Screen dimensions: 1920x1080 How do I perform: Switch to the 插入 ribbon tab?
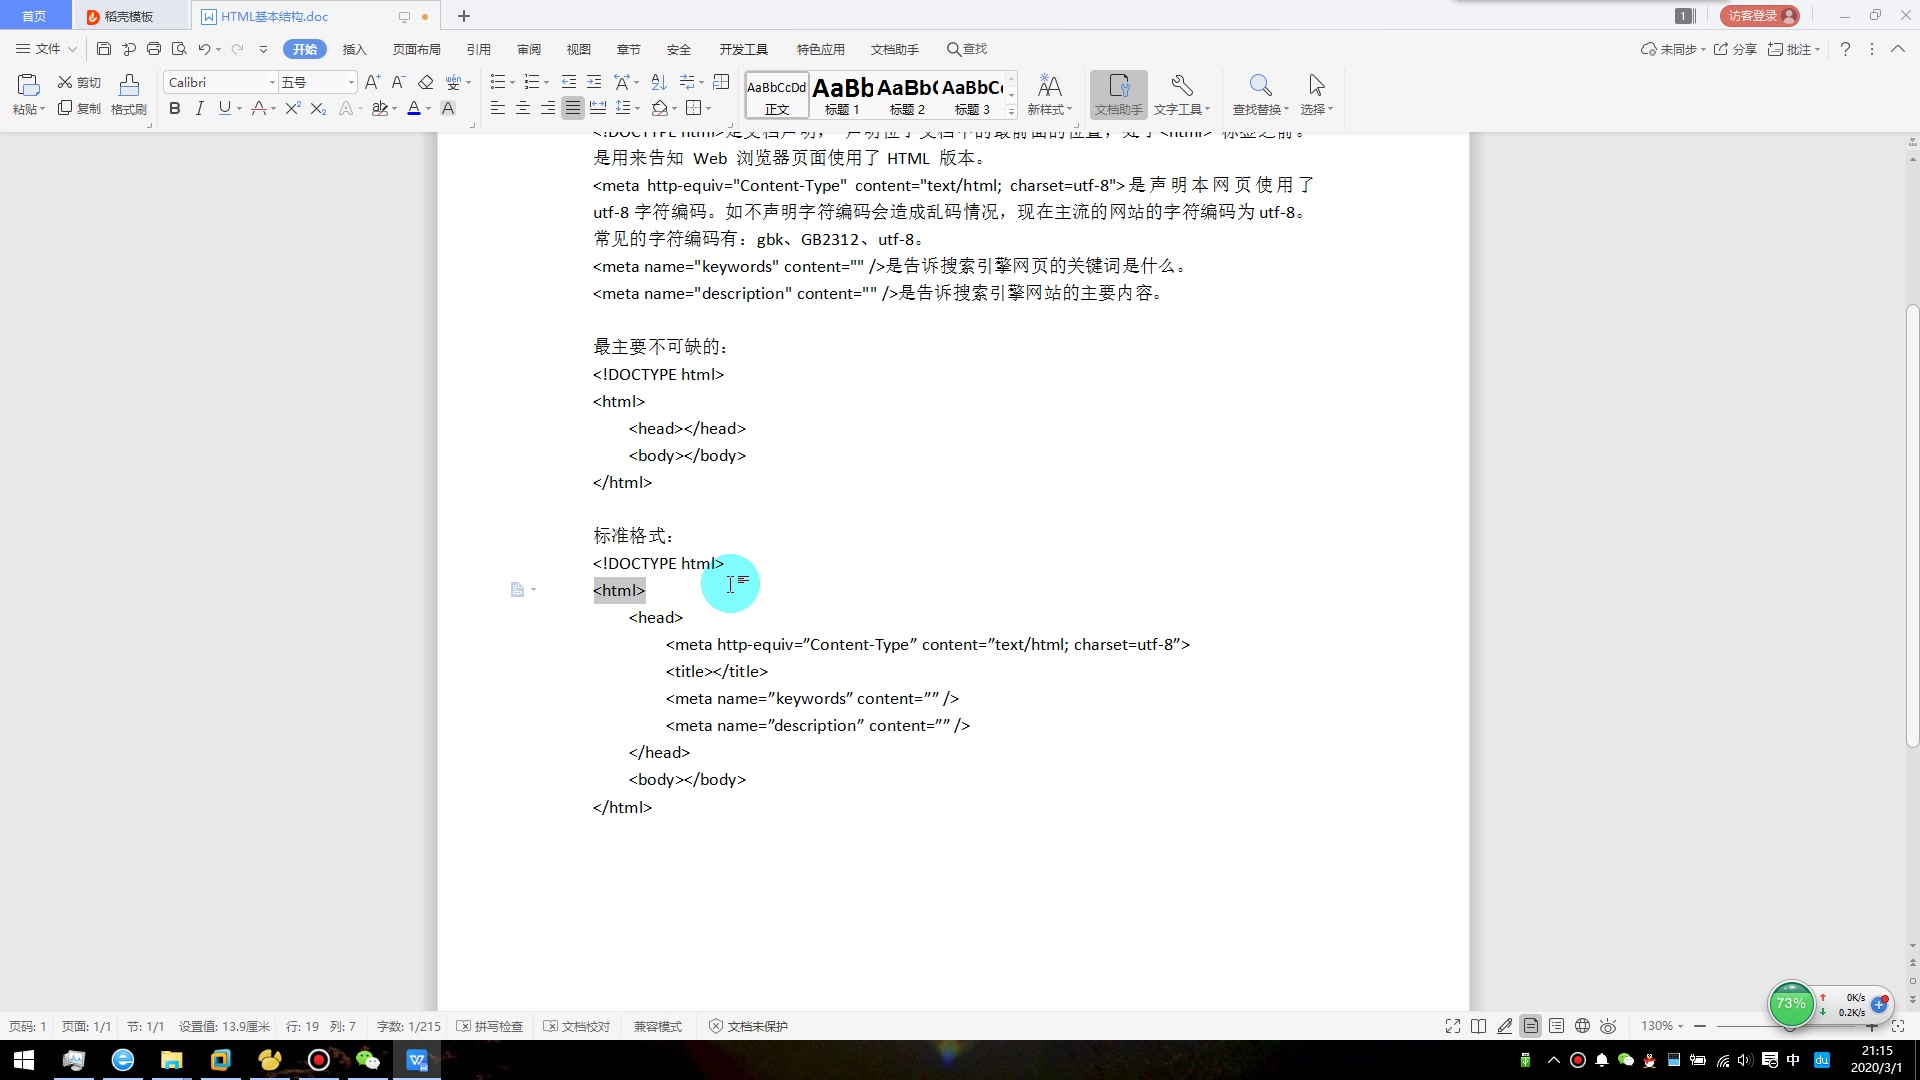click(355, 48)
